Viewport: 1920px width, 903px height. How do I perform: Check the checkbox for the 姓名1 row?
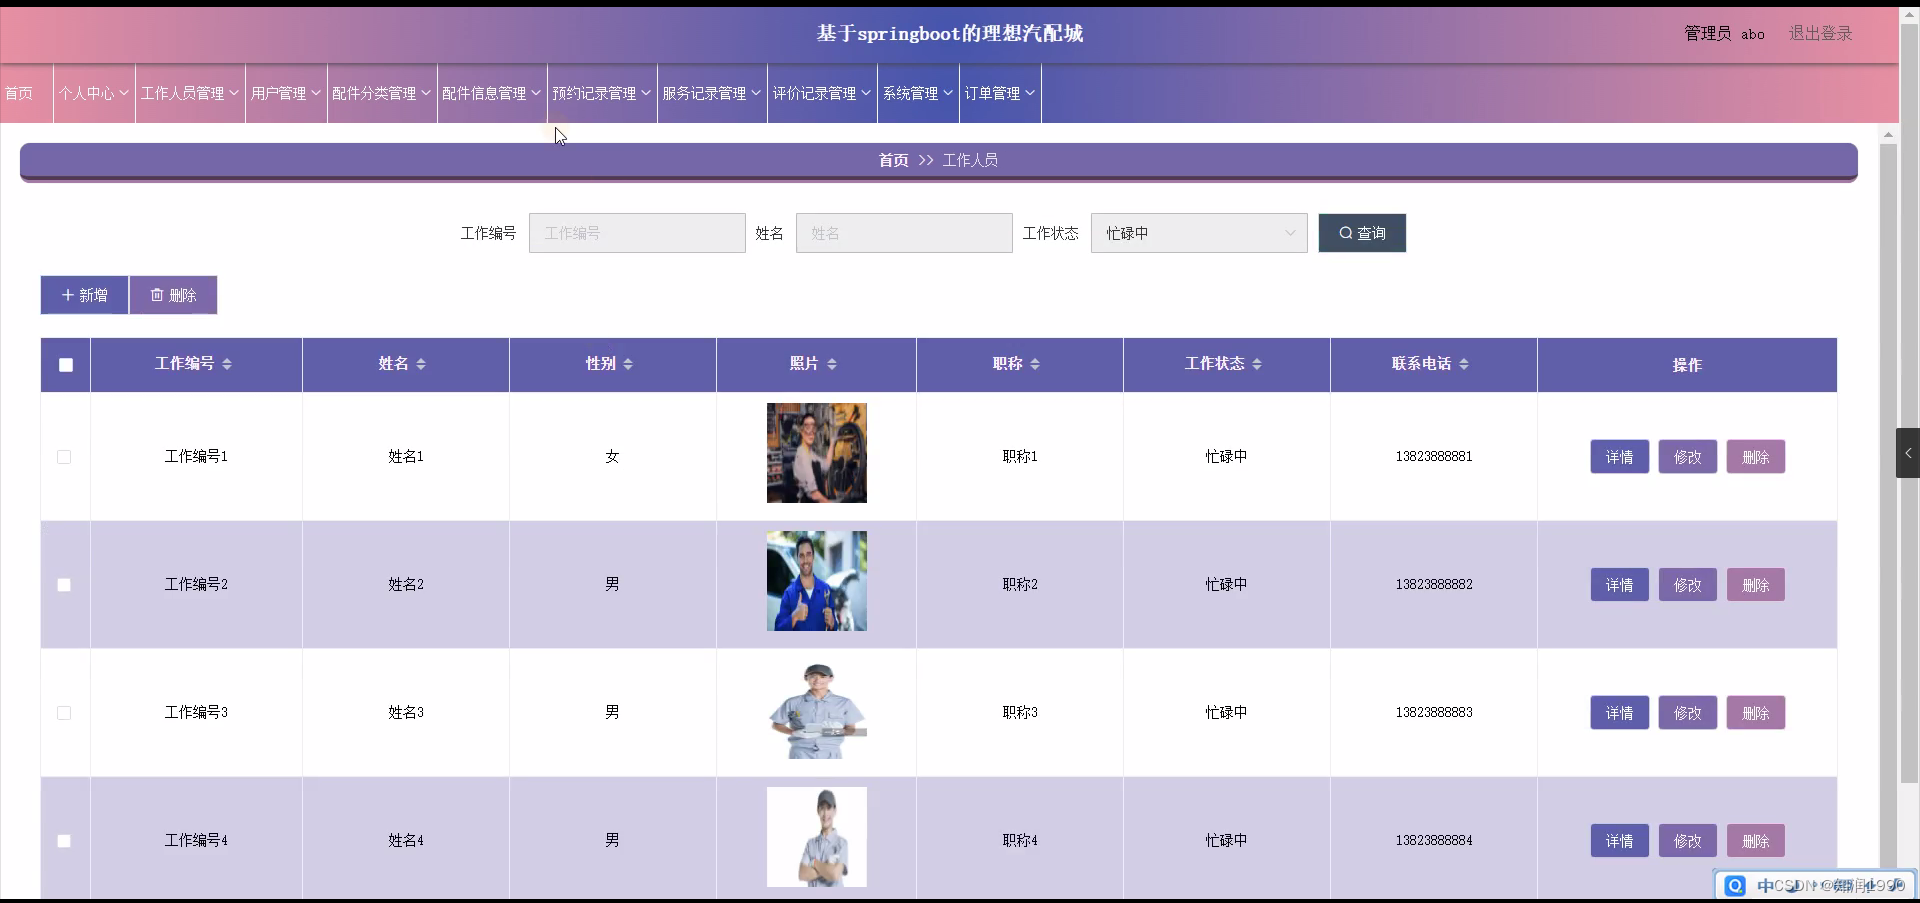tap(64, 457)
